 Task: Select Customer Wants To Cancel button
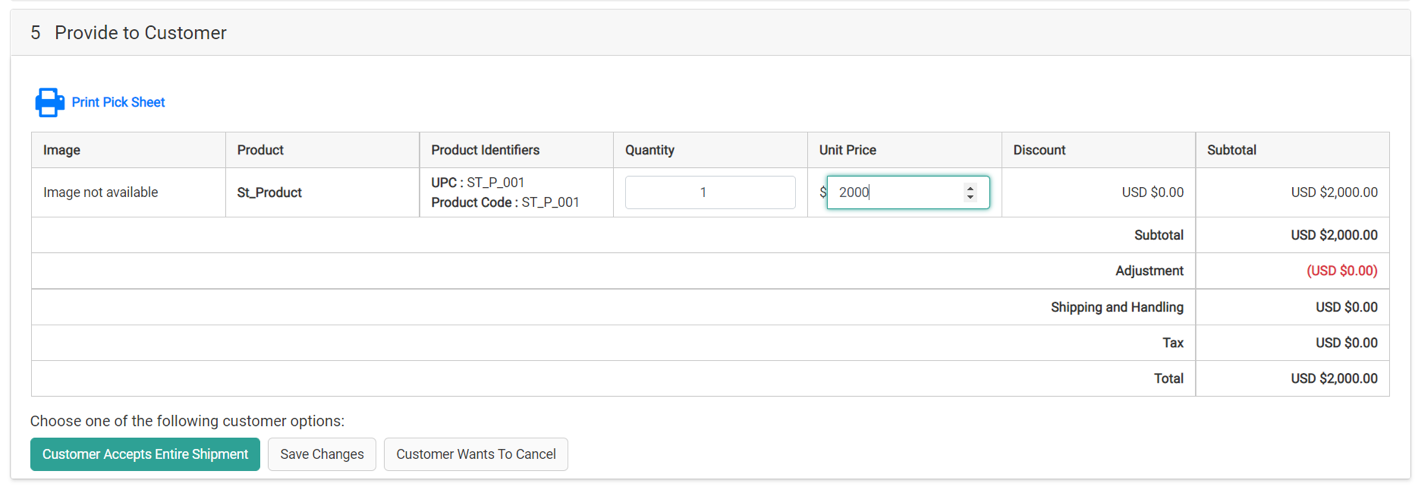pyautogui.click(x=476, y=454)
